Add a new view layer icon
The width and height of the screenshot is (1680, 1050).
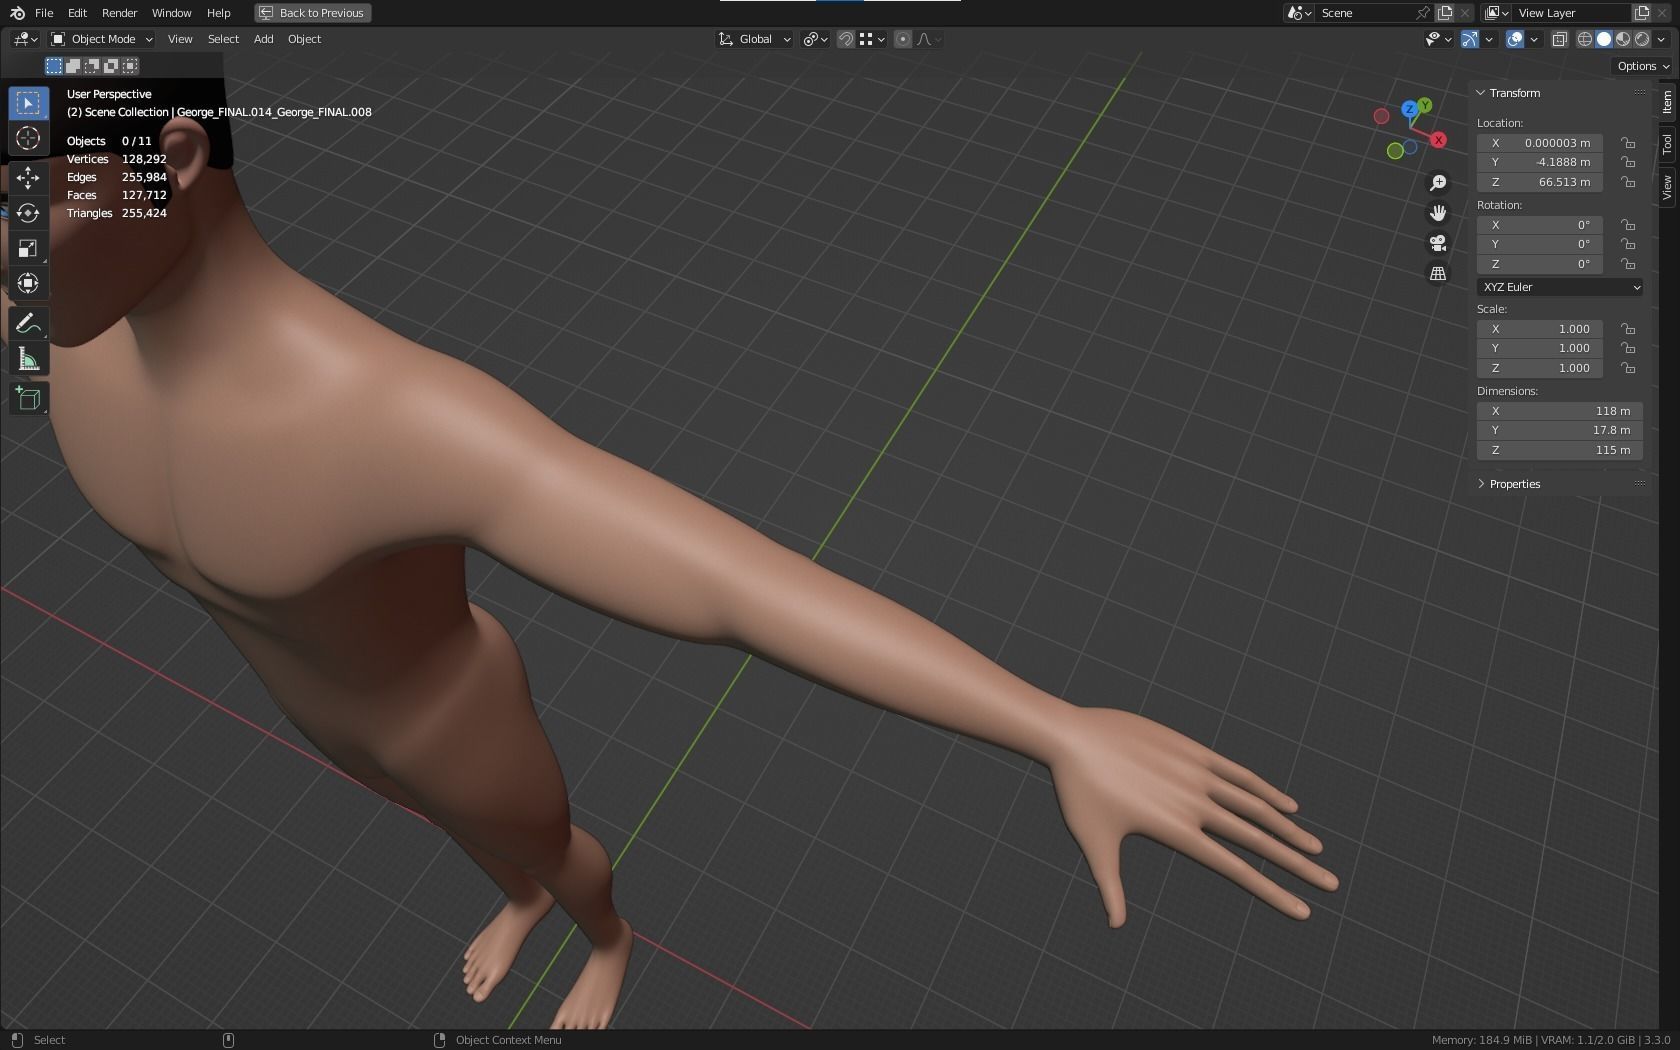click(1641, 13)
